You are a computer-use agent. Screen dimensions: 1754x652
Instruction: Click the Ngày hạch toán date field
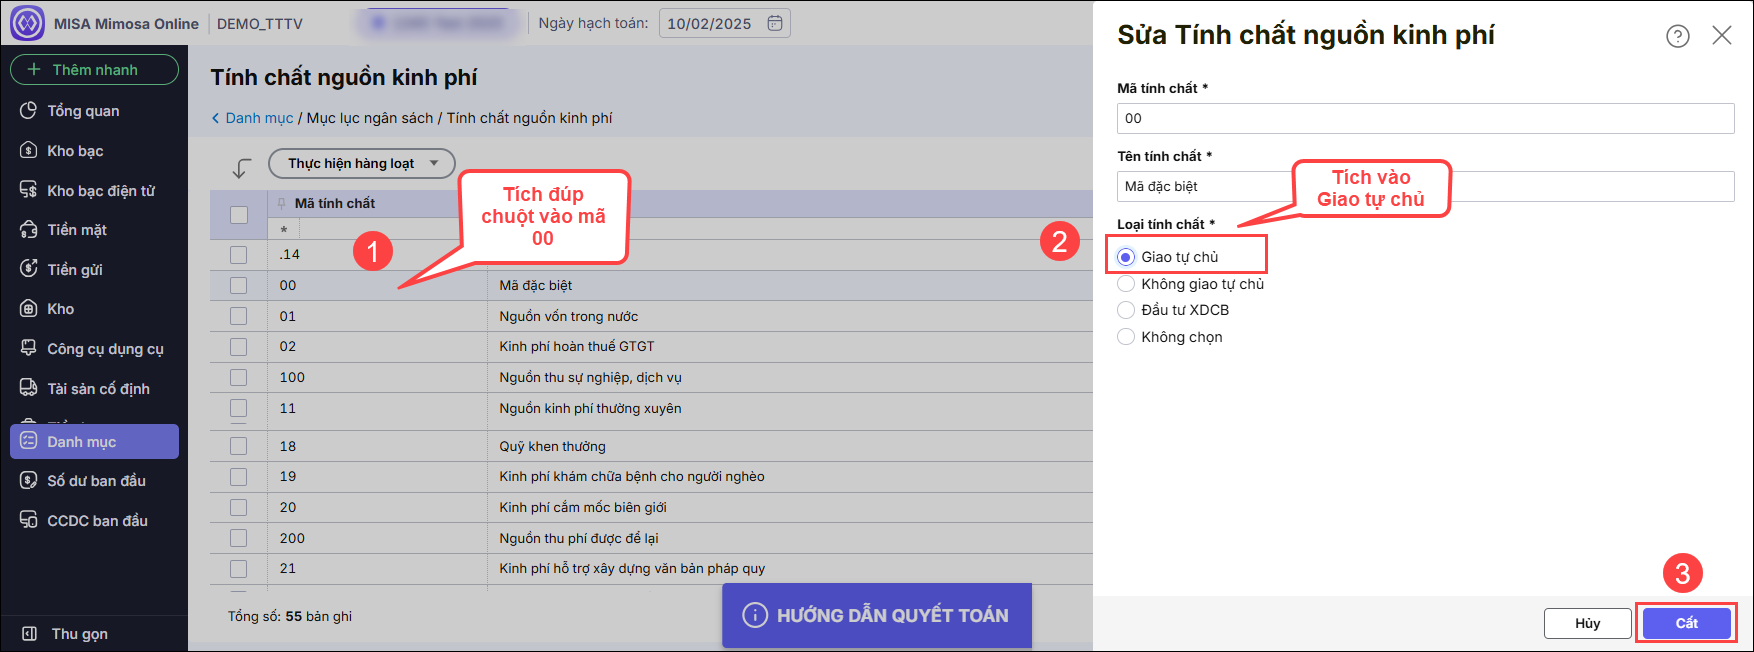pos(725,23)
